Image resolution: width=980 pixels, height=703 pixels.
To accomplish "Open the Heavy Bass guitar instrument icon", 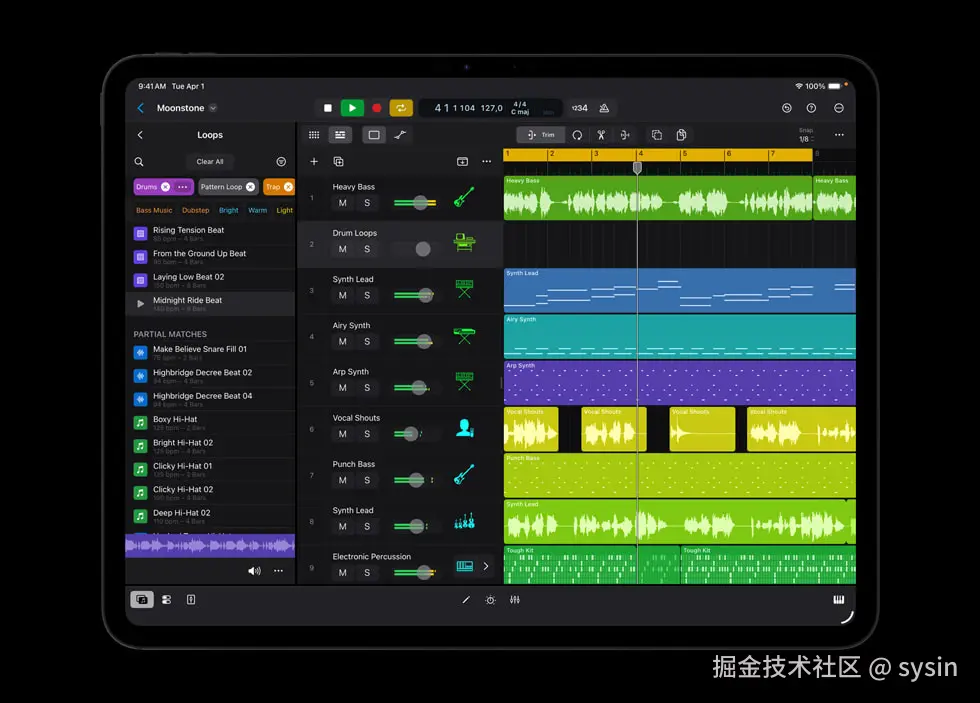I will click(x=464, y=197).
